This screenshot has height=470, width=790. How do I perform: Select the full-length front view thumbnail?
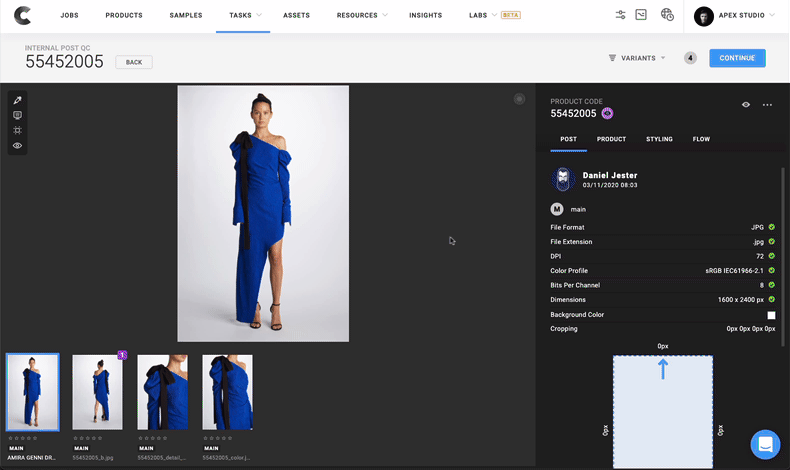click(x=33, y=392)
